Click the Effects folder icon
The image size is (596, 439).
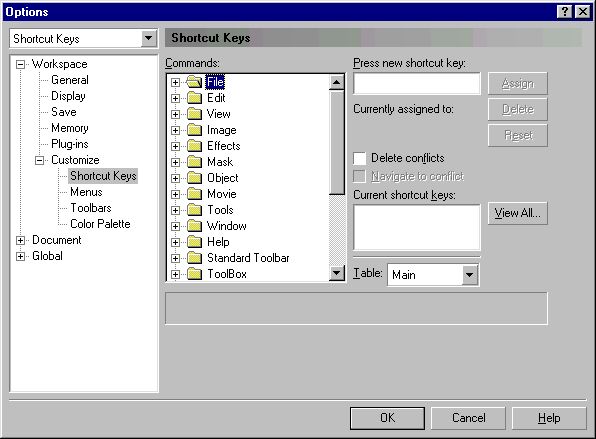pyautogui.click(x=194, y=146)
